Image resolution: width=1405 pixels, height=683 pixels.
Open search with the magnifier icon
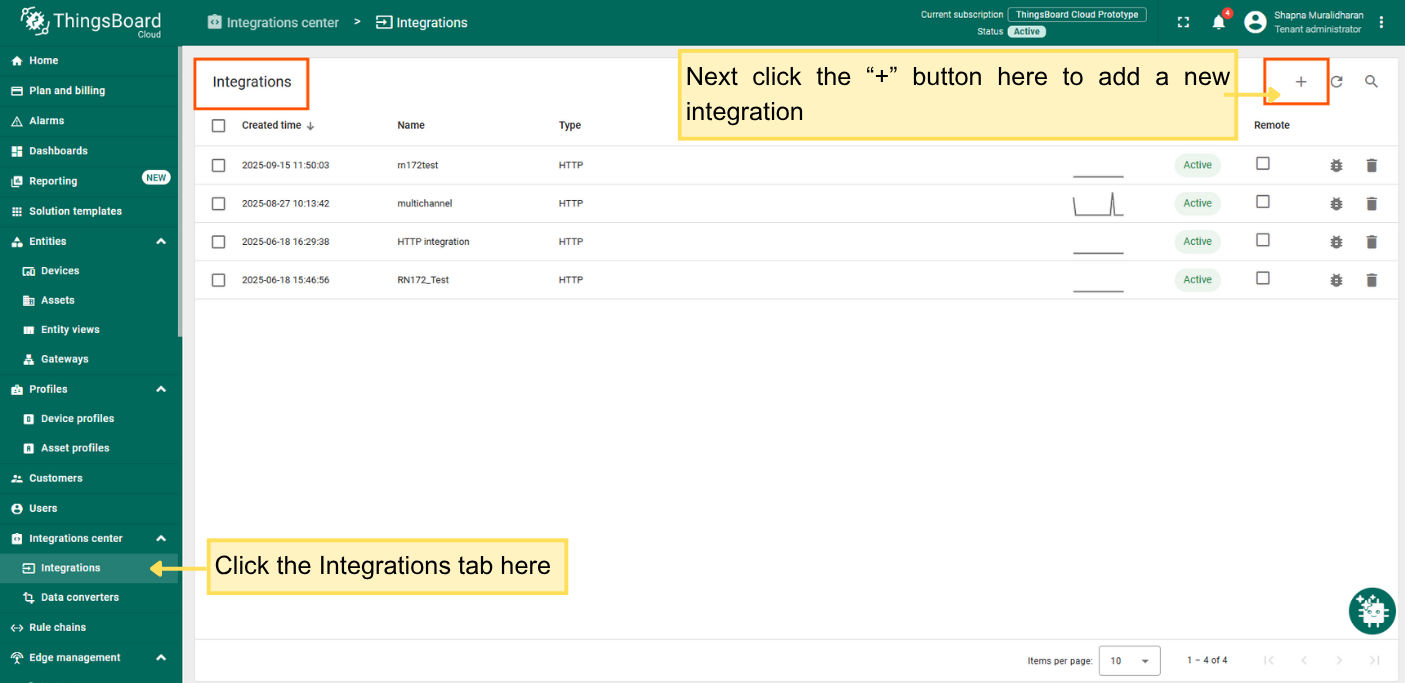(x=1371, y=82)
